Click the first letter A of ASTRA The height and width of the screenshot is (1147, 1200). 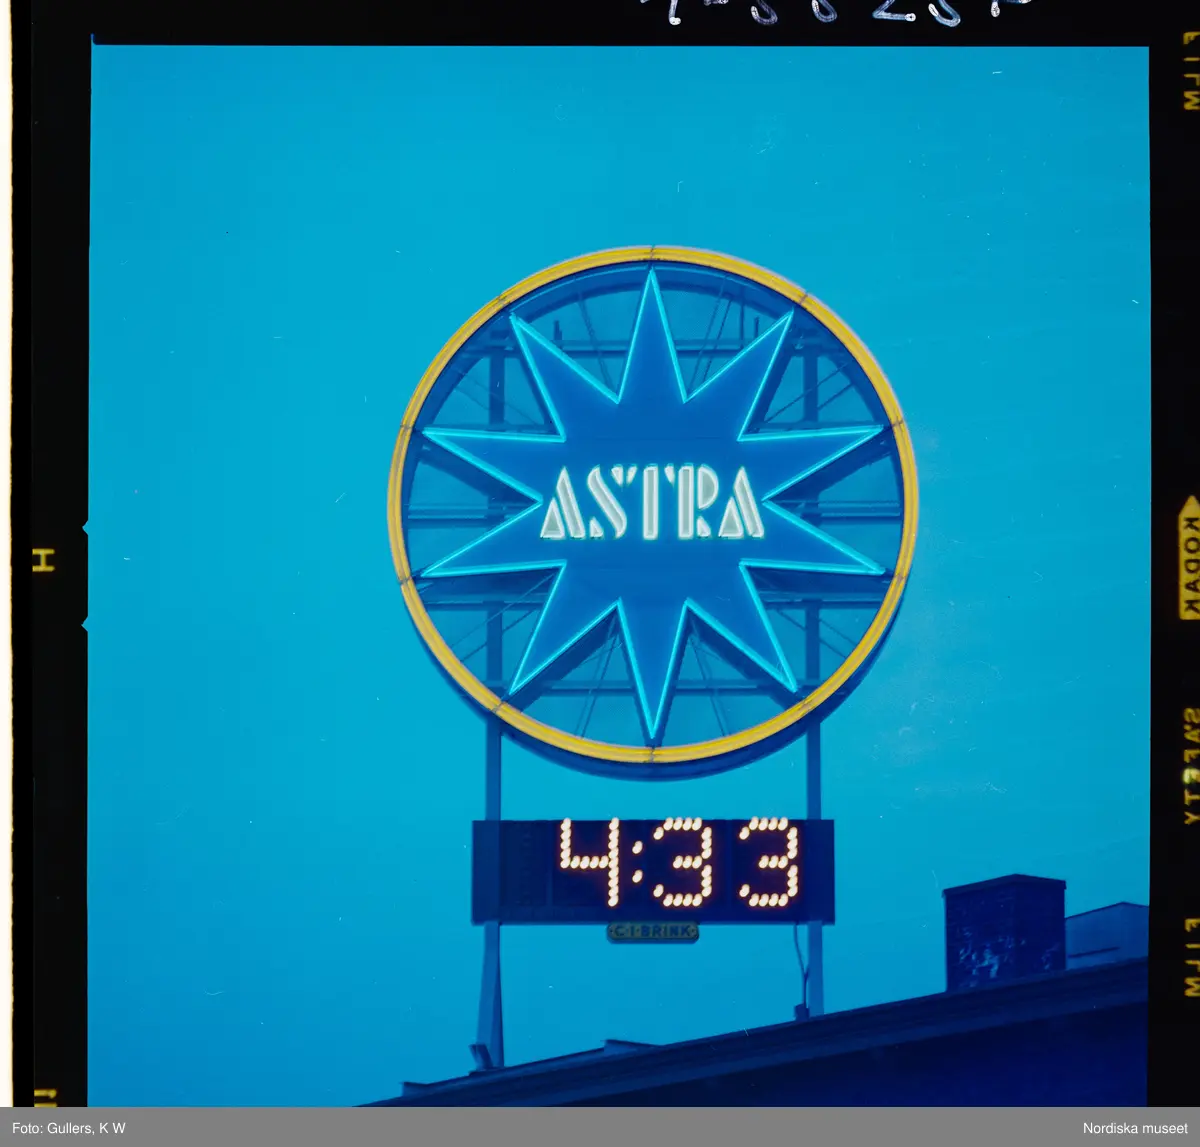[562, 505]
